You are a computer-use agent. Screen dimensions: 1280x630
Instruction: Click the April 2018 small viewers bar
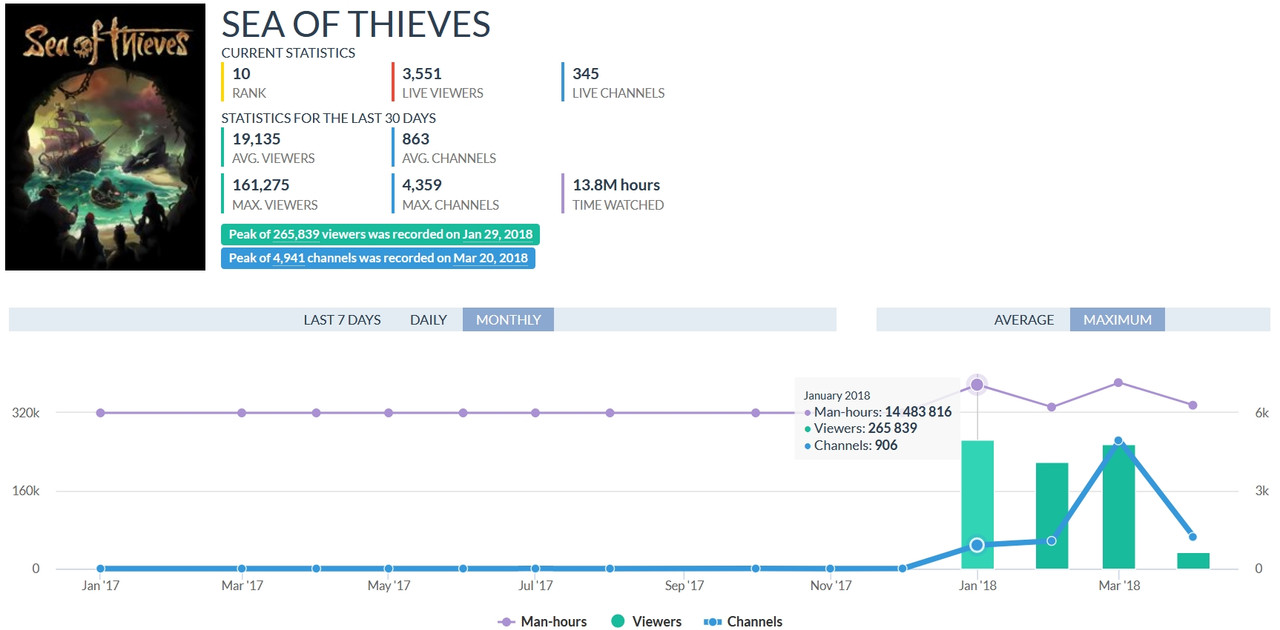[1193, 561]
